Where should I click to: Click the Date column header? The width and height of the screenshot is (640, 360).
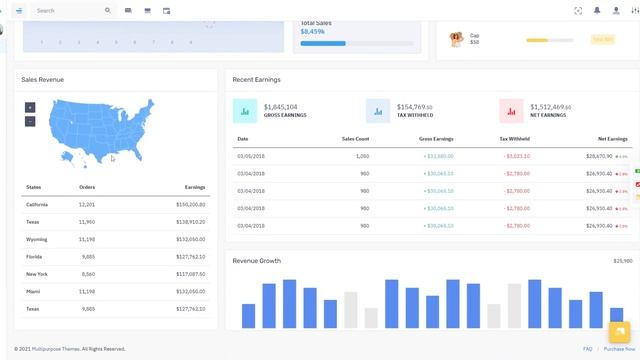pos(242,139)
